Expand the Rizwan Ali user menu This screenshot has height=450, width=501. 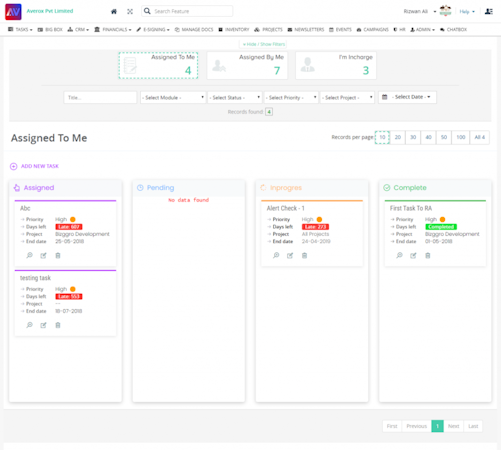point(420,11)
